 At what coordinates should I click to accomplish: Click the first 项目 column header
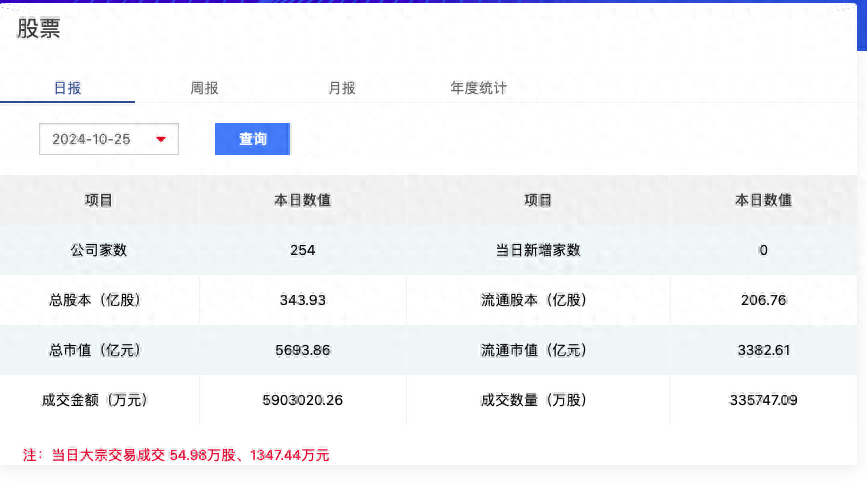pyautogui.click(x=98, y=200)
